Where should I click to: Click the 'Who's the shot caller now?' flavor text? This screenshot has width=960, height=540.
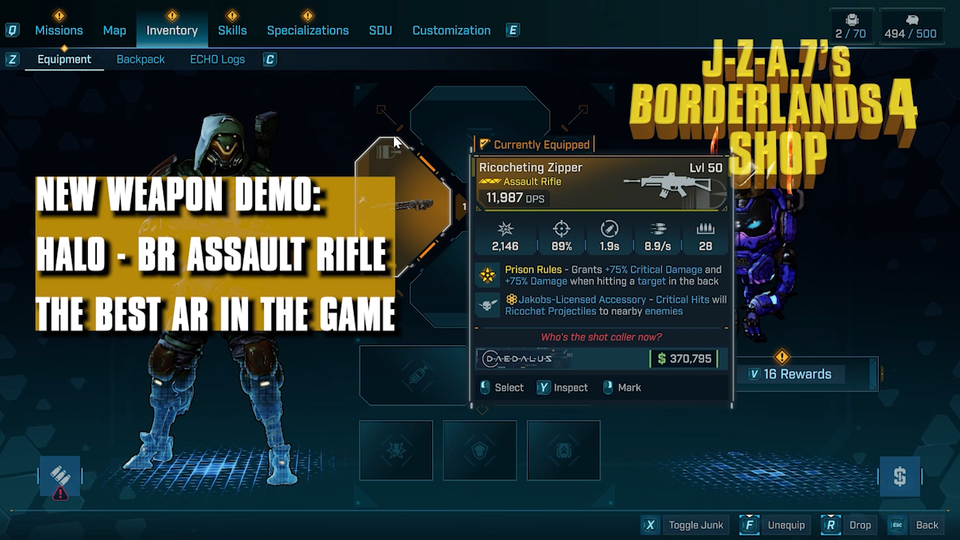(x=601, y=337)
